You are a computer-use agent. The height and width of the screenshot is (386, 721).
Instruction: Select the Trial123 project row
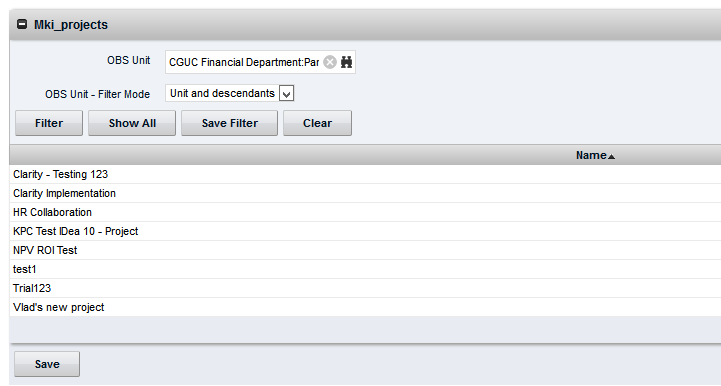click(365, 288)
